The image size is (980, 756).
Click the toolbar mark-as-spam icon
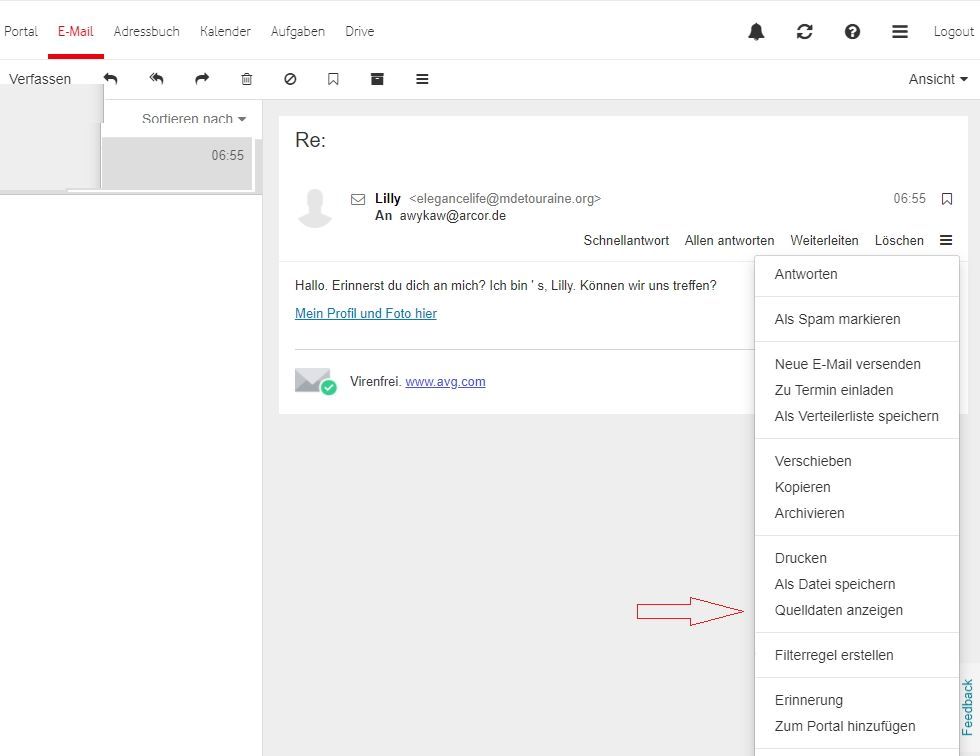tap(290, 79)
